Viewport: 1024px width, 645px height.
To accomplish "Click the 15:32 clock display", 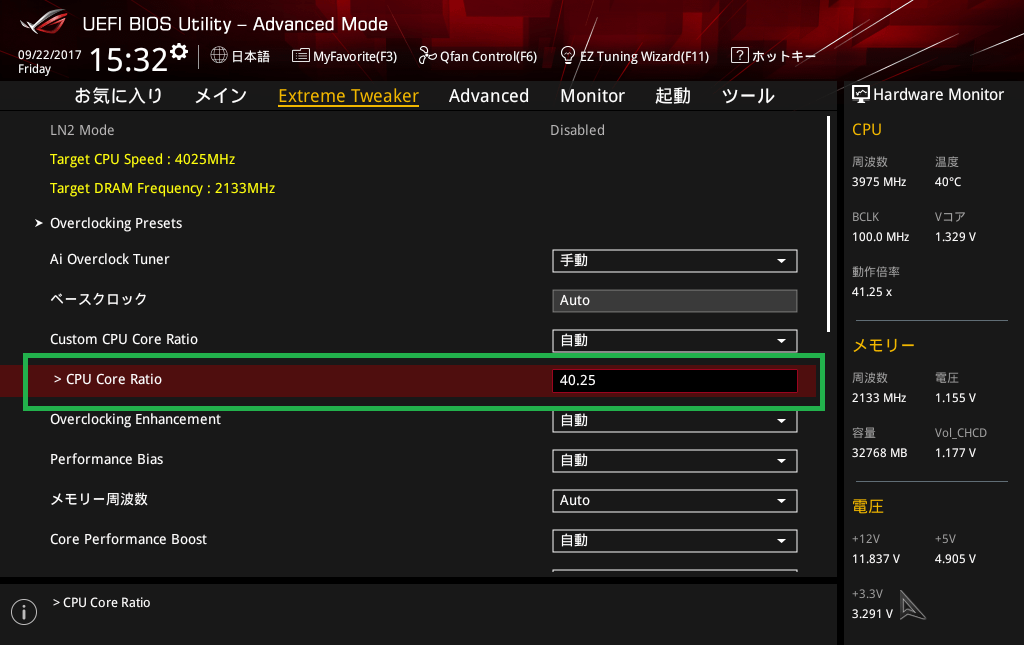I will click(x=129, y=59).
